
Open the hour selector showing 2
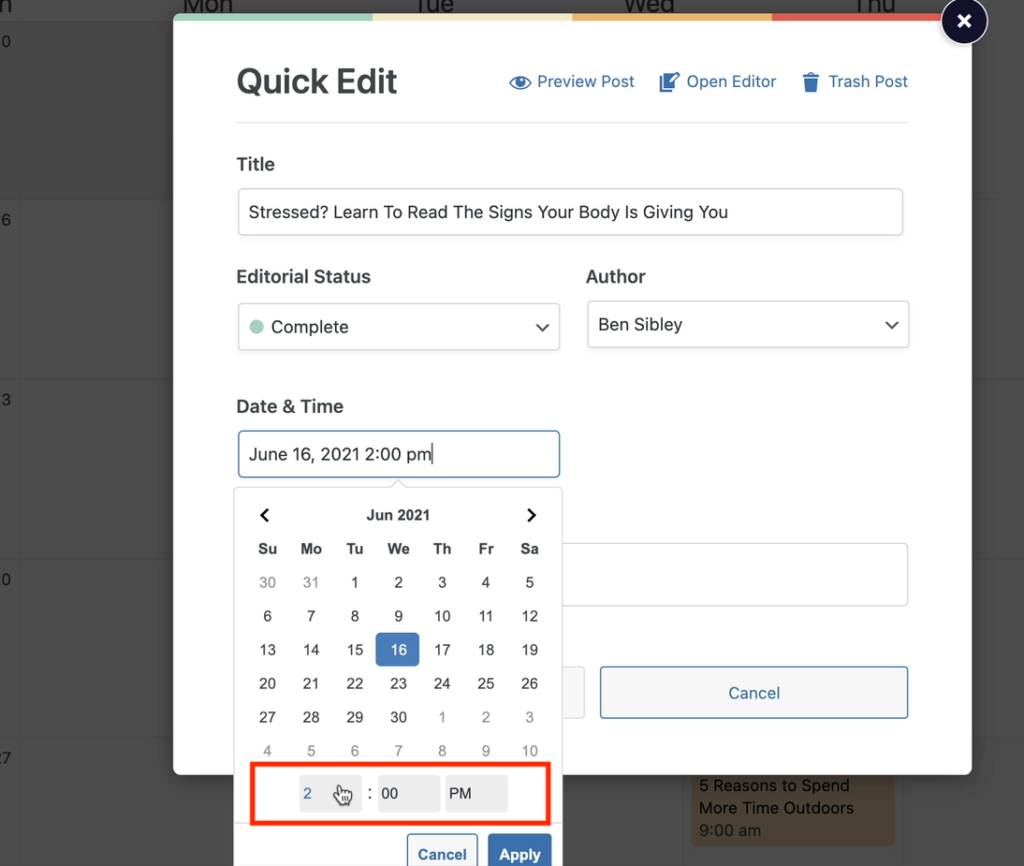[x=330, y=794]
